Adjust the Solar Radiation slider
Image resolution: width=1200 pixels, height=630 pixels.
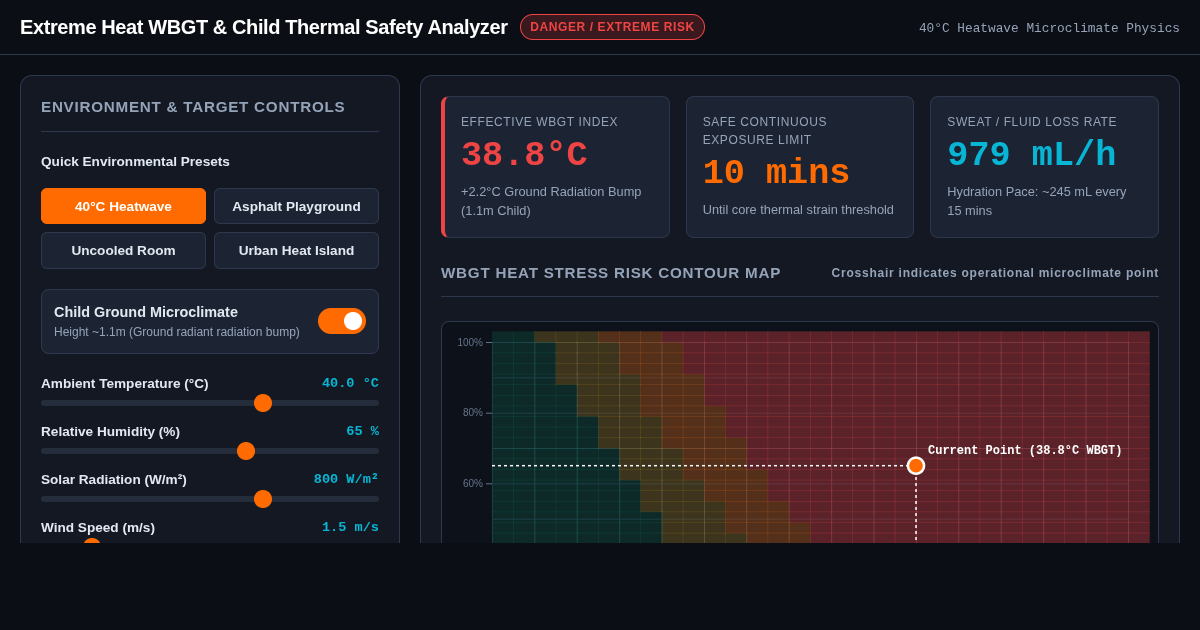(210, 499)
